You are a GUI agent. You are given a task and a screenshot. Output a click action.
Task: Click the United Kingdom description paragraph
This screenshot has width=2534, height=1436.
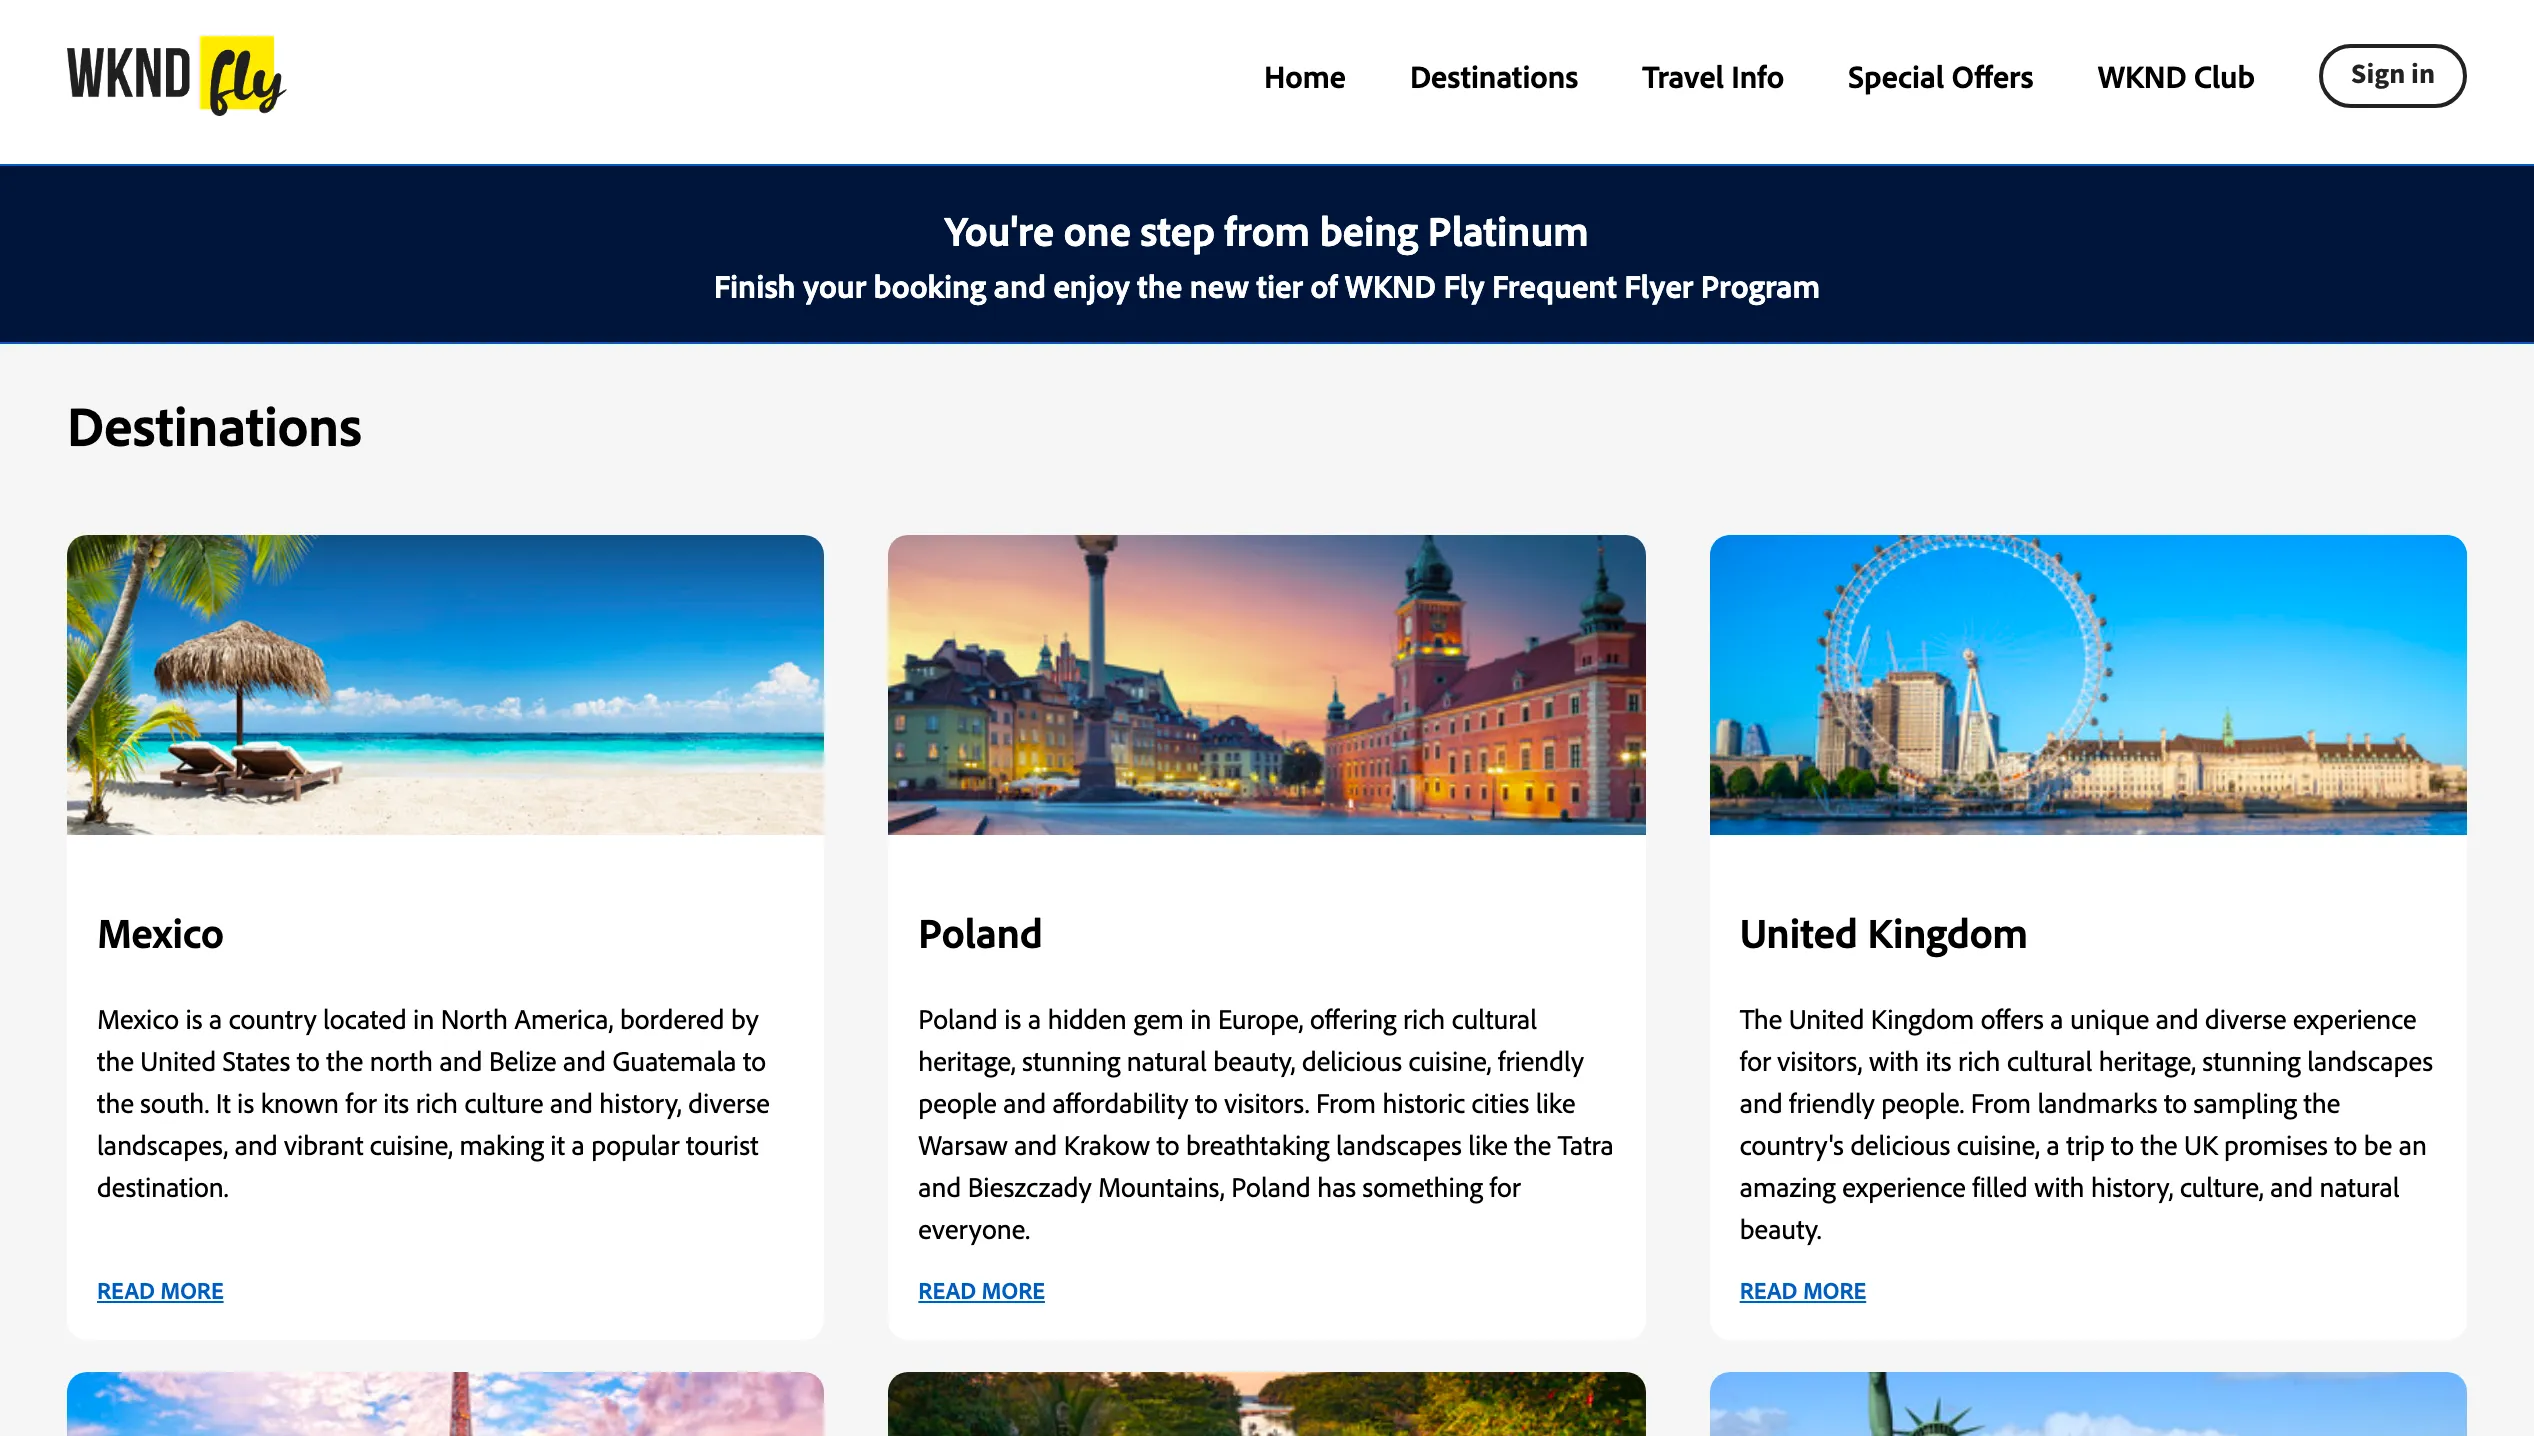click(x=2086, y=1124)
